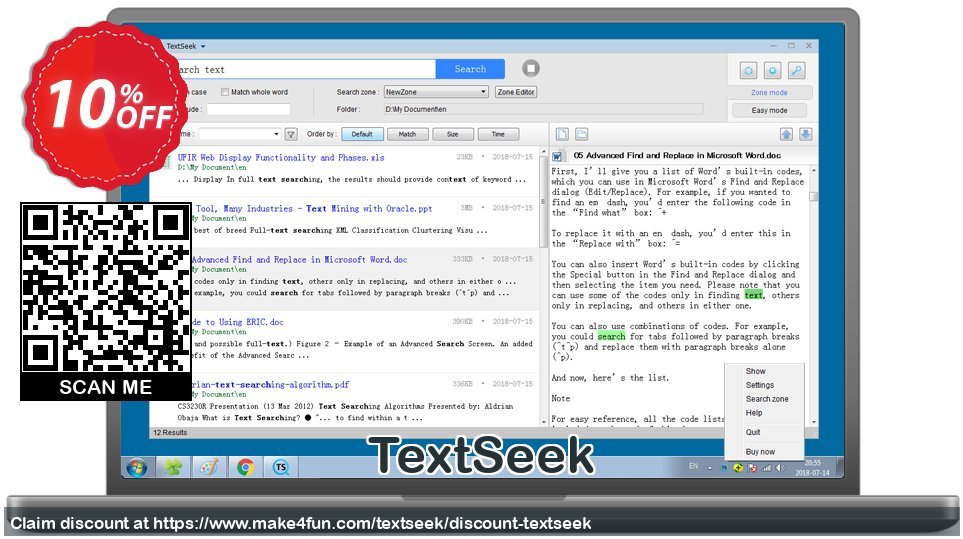
Task: Open the Zone Editor button
Action: [x=516, y=92]
